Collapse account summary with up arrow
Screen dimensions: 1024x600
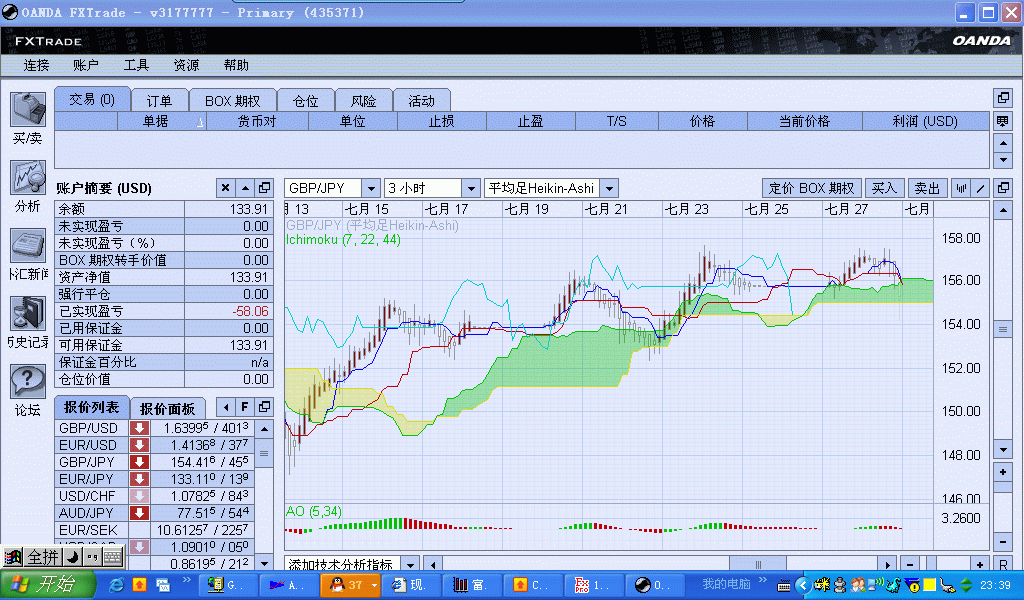(x=245, y=188)
